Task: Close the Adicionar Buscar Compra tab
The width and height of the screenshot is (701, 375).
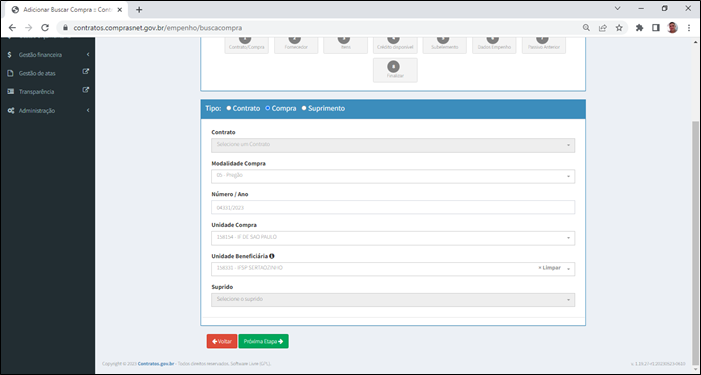Action: point(119,9)
